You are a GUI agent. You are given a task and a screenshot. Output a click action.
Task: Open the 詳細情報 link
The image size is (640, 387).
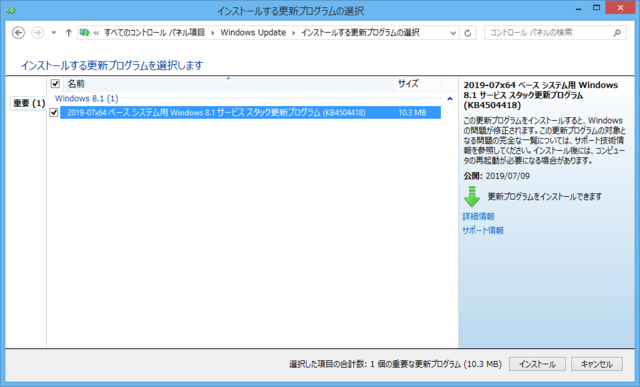tap(478, 216)
